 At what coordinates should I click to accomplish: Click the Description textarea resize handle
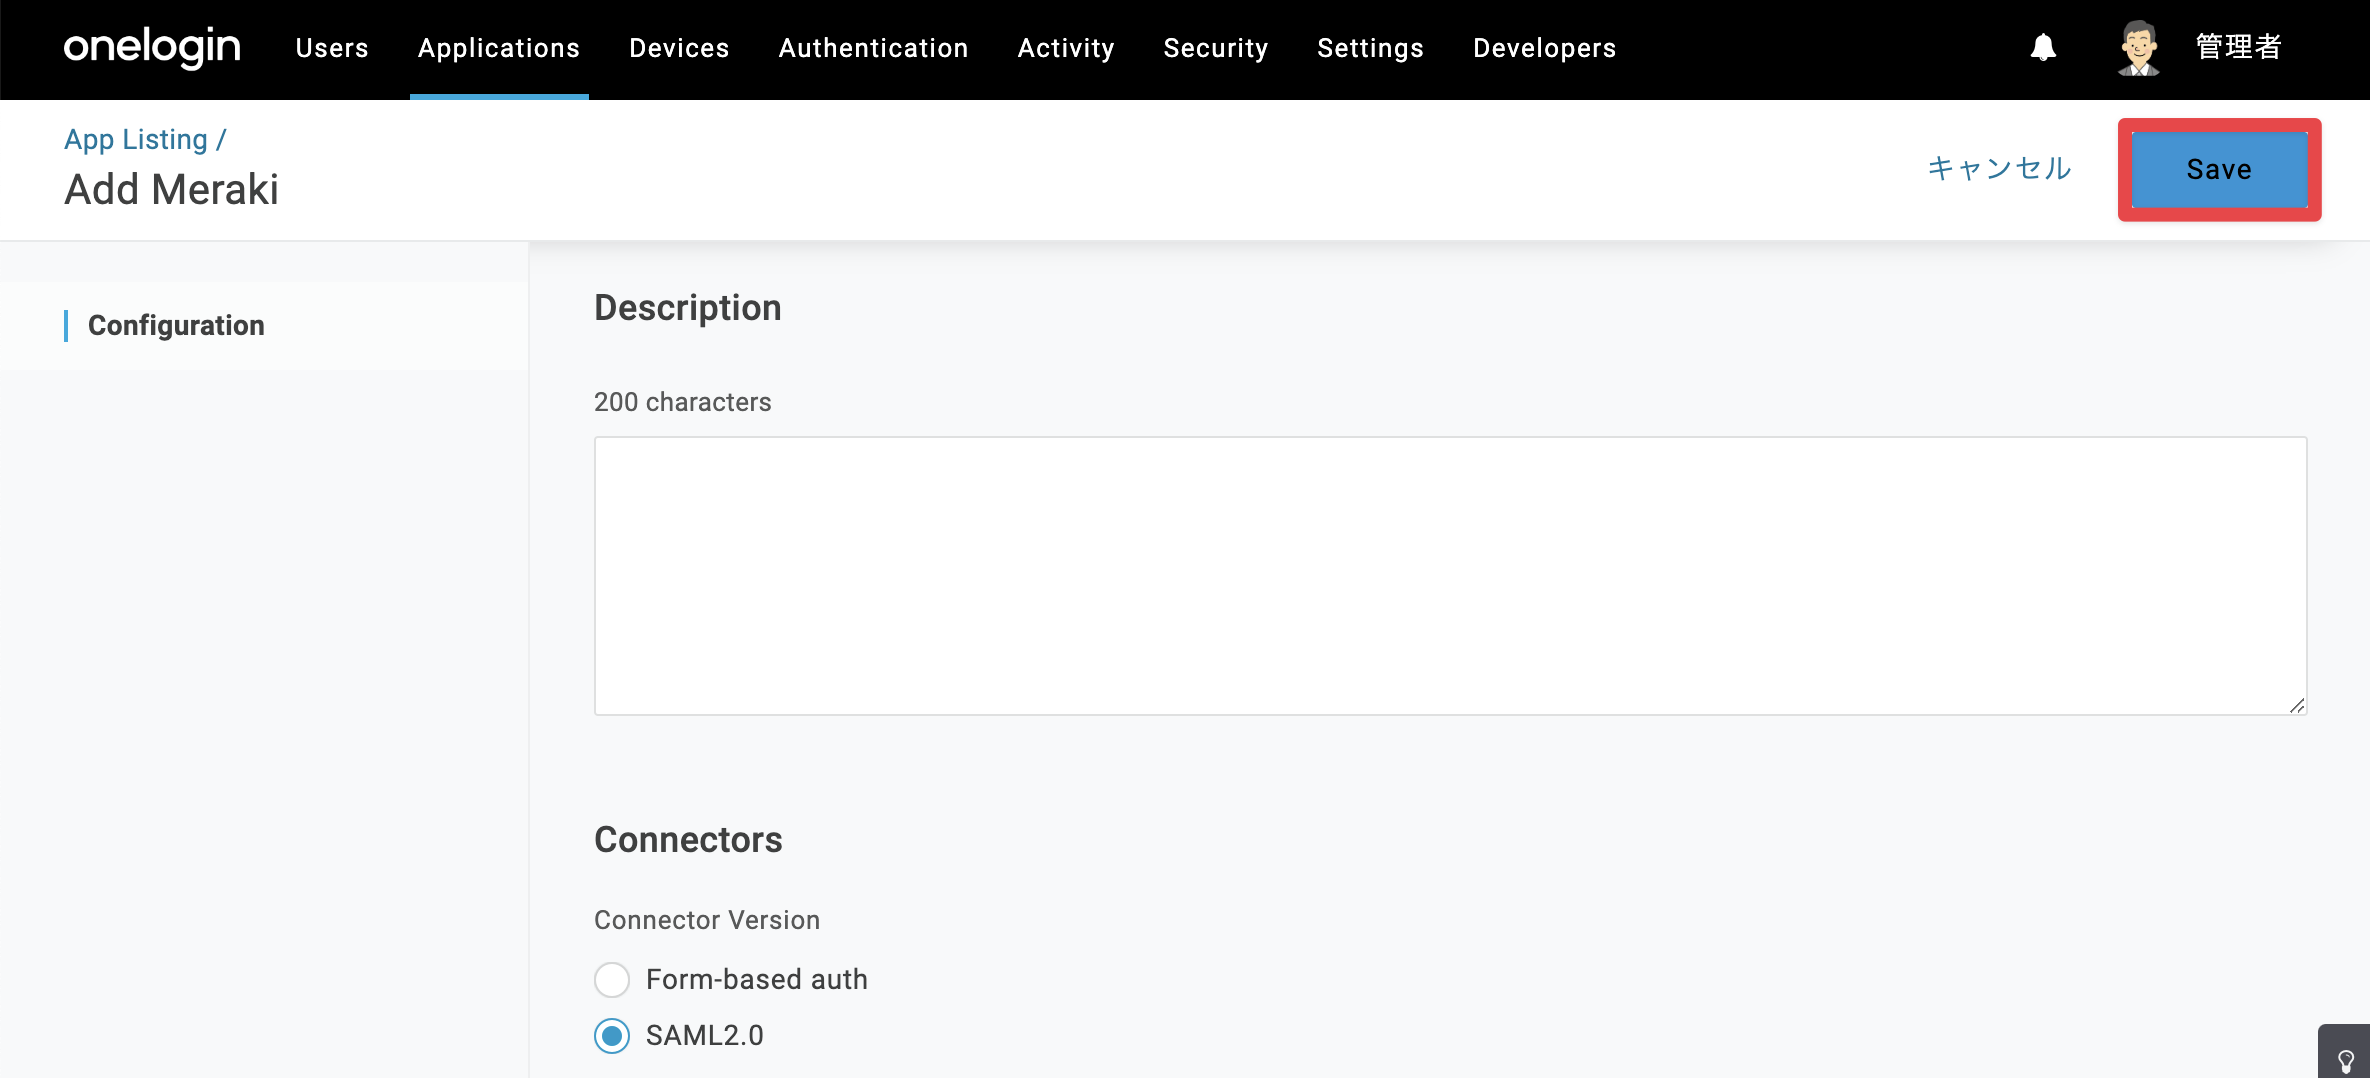2297,705
